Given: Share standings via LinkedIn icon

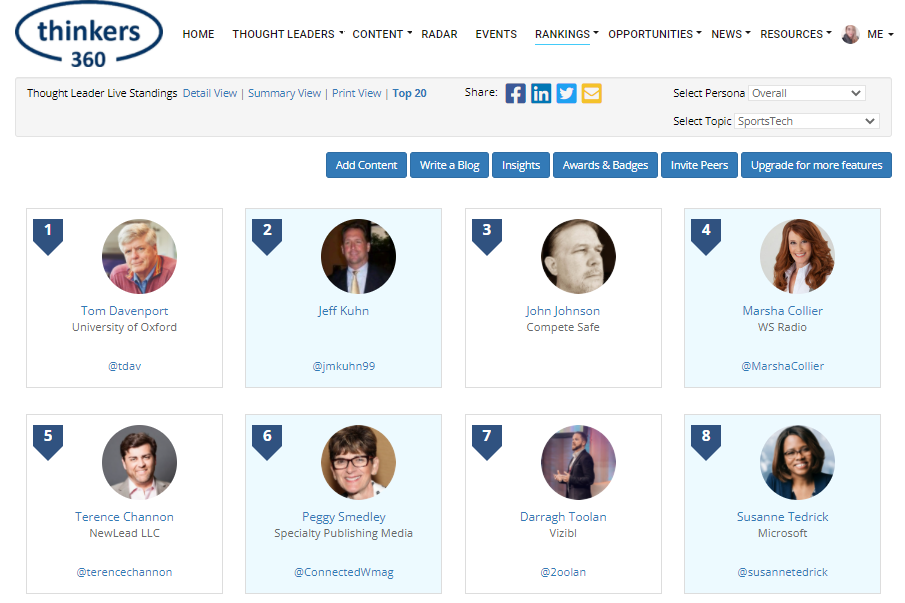Looking at the screenshot, I should [x=541, y=93].
